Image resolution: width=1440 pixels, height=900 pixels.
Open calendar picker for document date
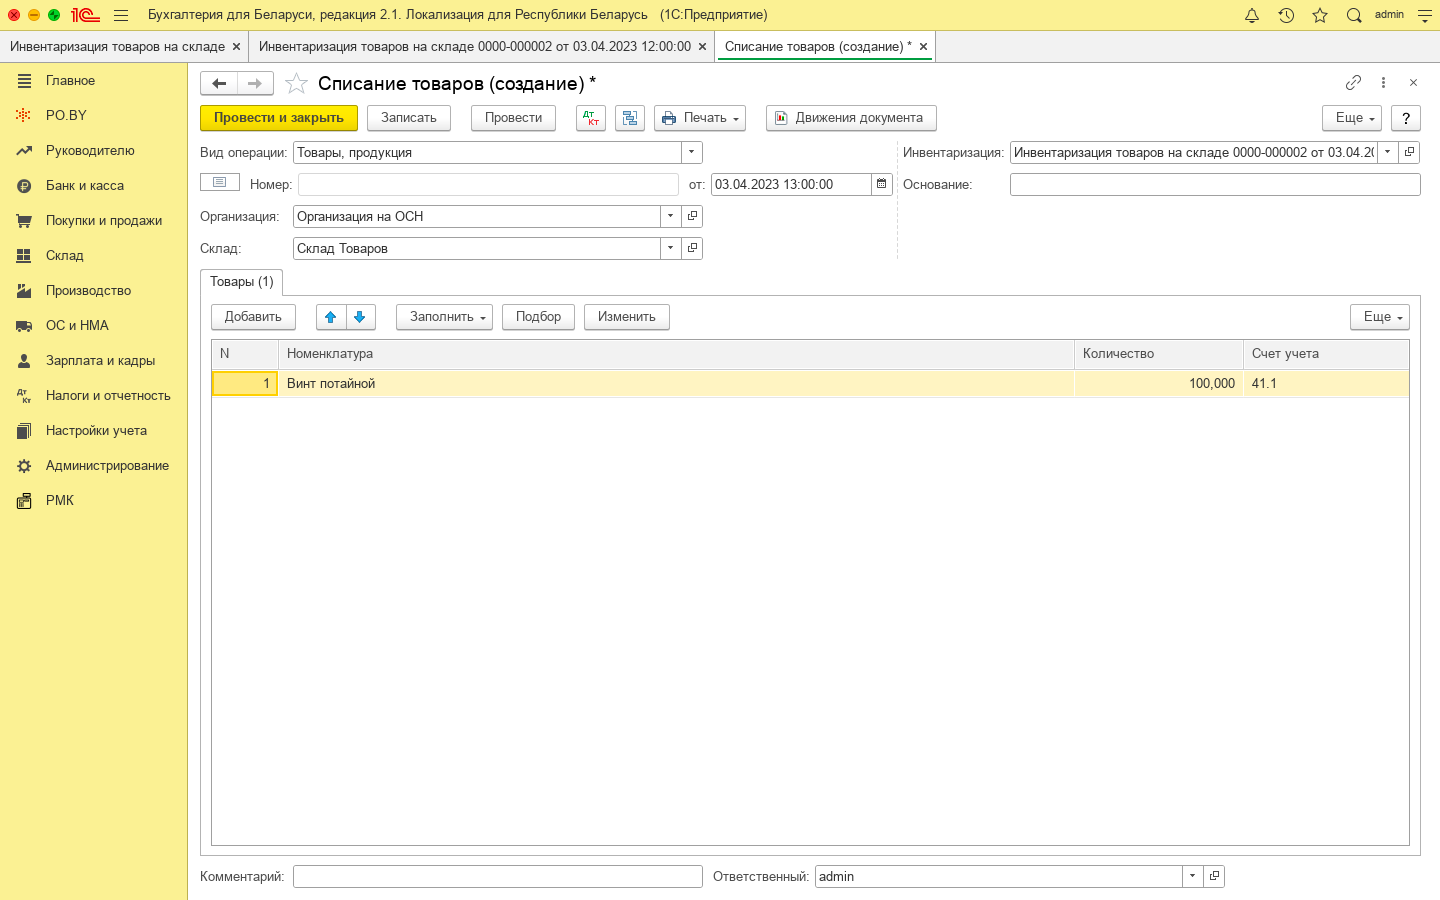(881, 184)
